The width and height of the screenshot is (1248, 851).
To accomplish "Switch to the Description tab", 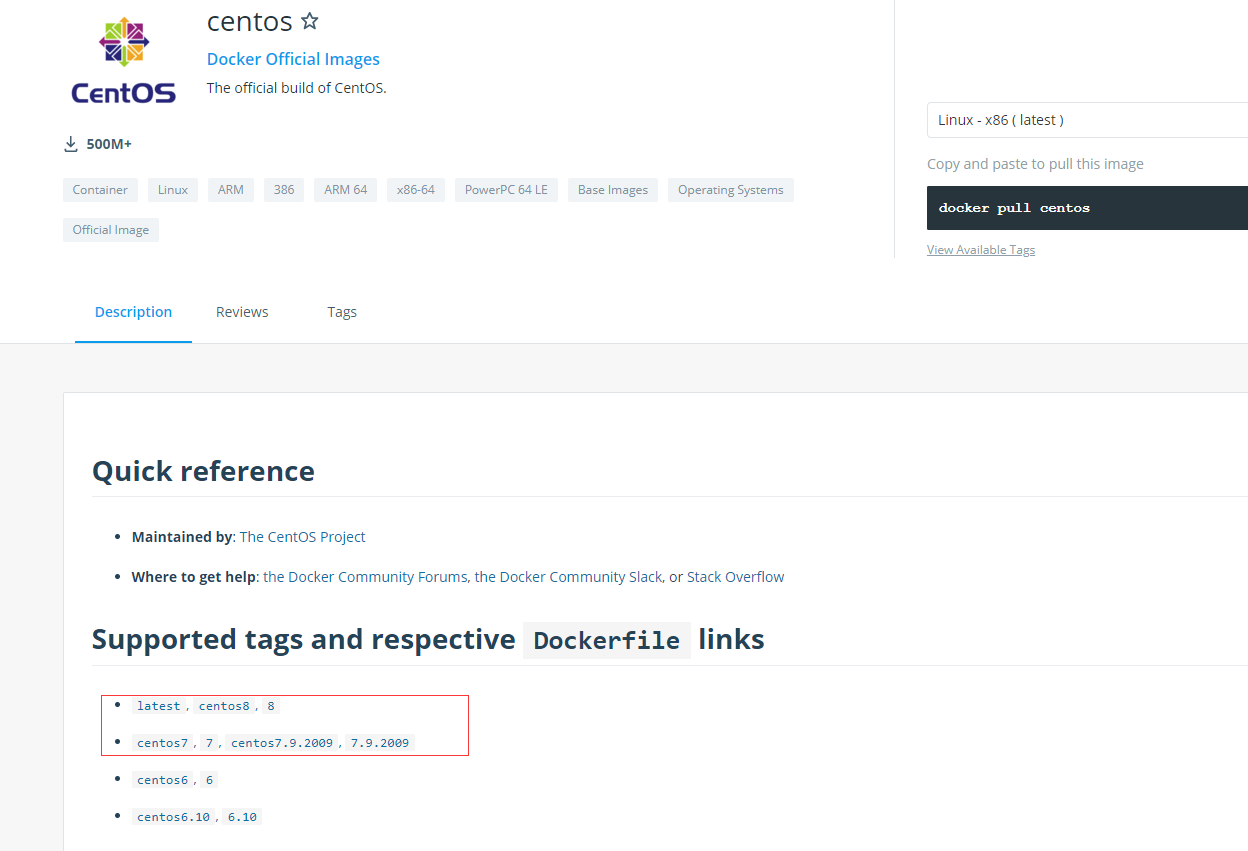I will [x=133, y=312].
